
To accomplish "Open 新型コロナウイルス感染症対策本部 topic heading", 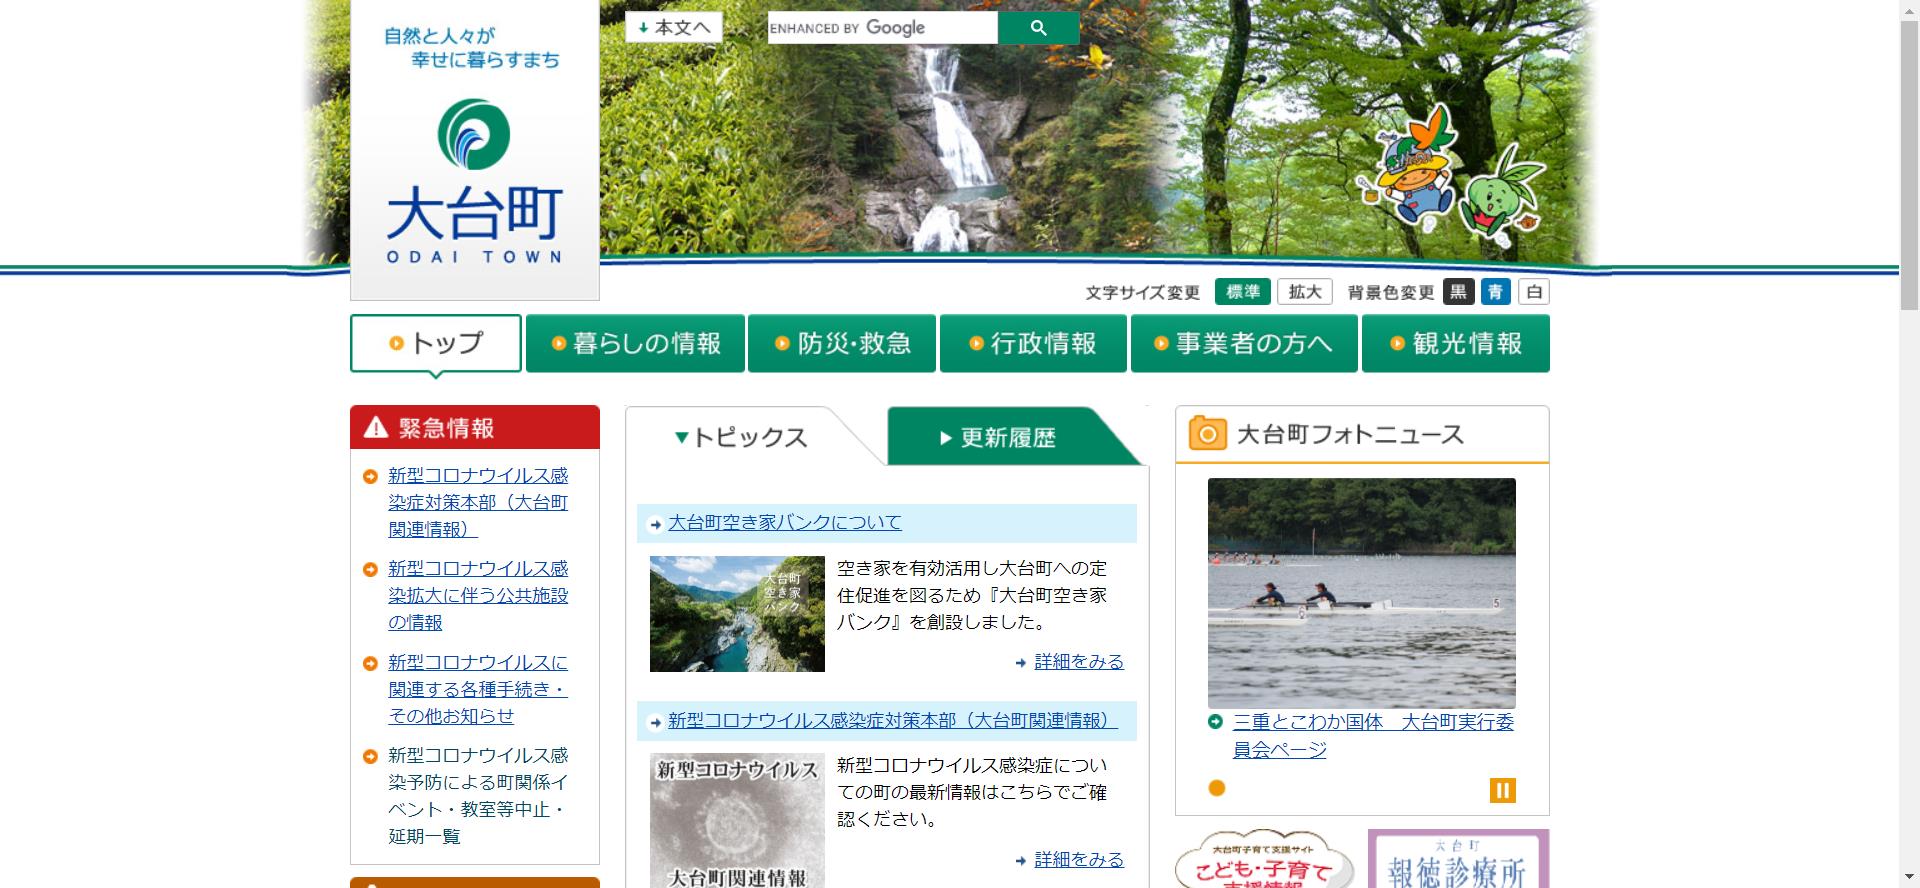I will tap(893, 720).
